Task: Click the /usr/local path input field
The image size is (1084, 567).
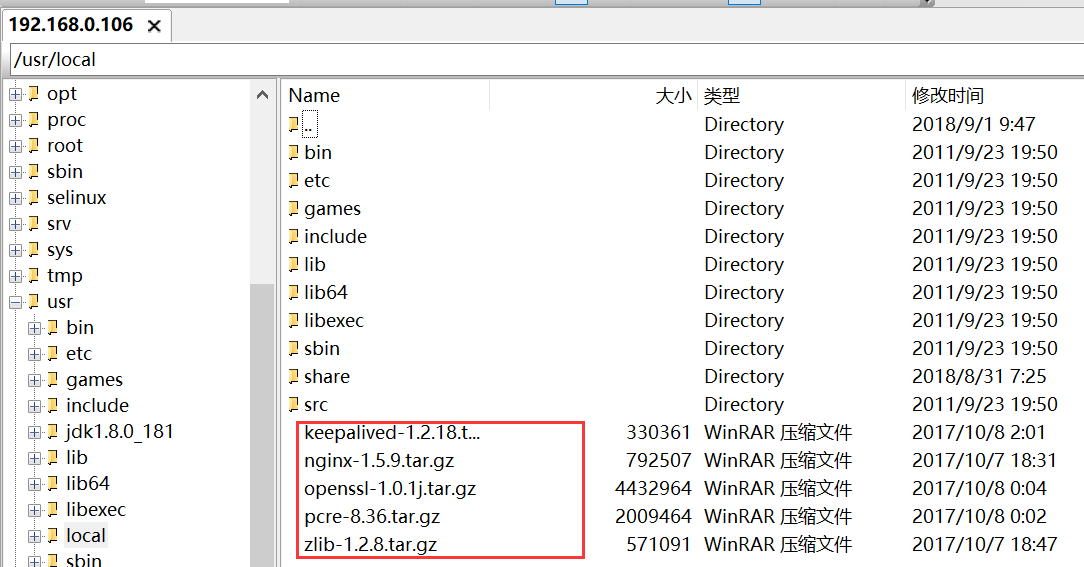Action: [x=546, y=59]
